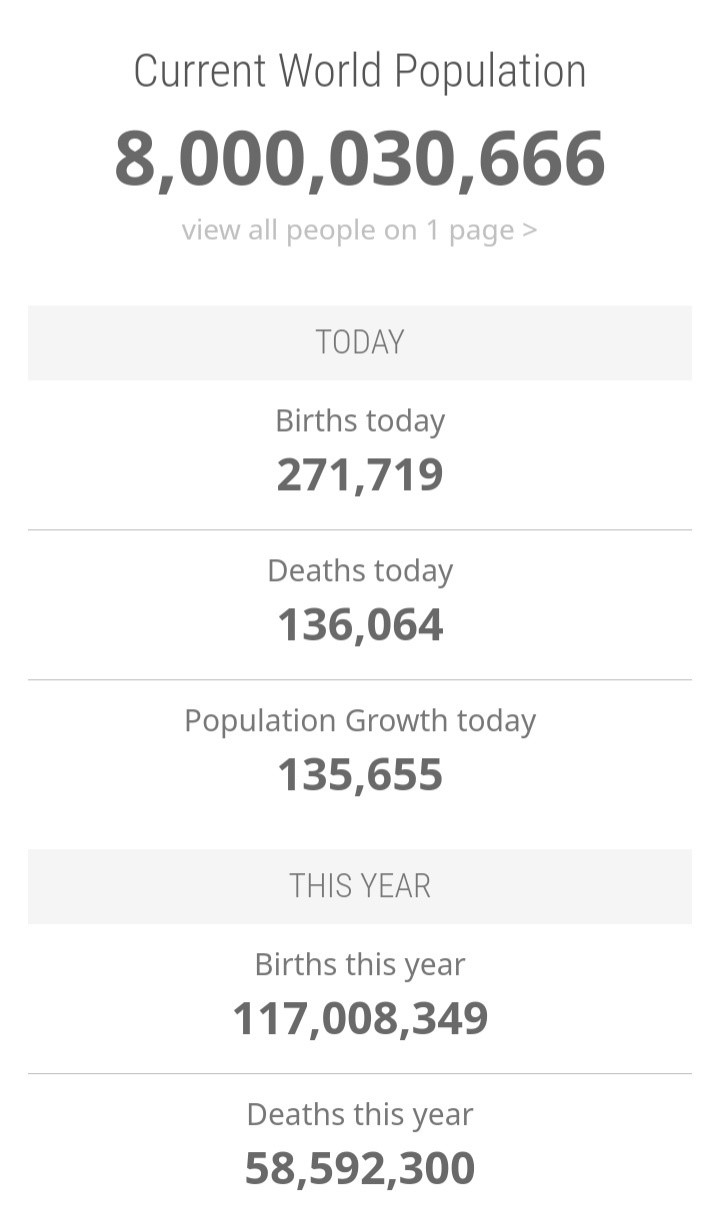Screen dimensions: 720x1220
Task: Click the 'Births today' label
Action: (360, 420)
